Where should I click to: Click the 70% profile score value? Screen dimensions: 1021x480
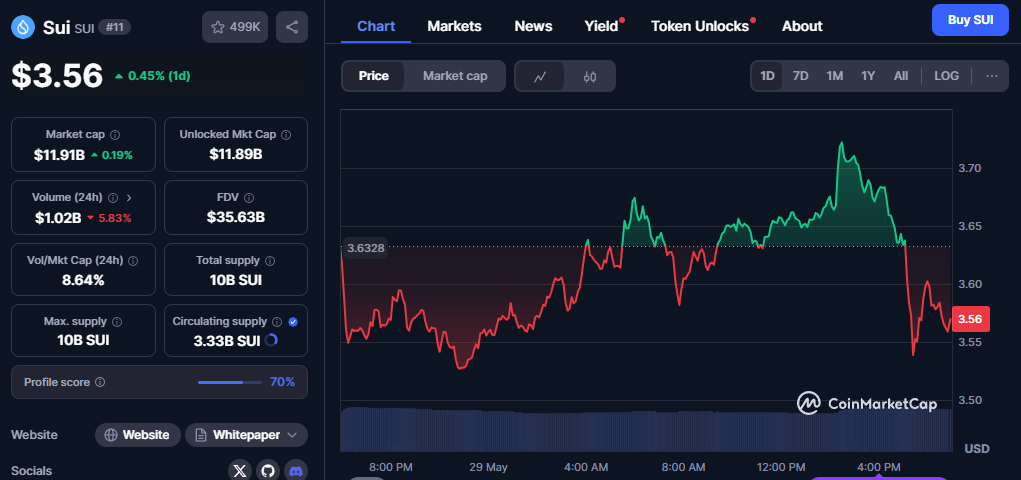pos(283,382)
